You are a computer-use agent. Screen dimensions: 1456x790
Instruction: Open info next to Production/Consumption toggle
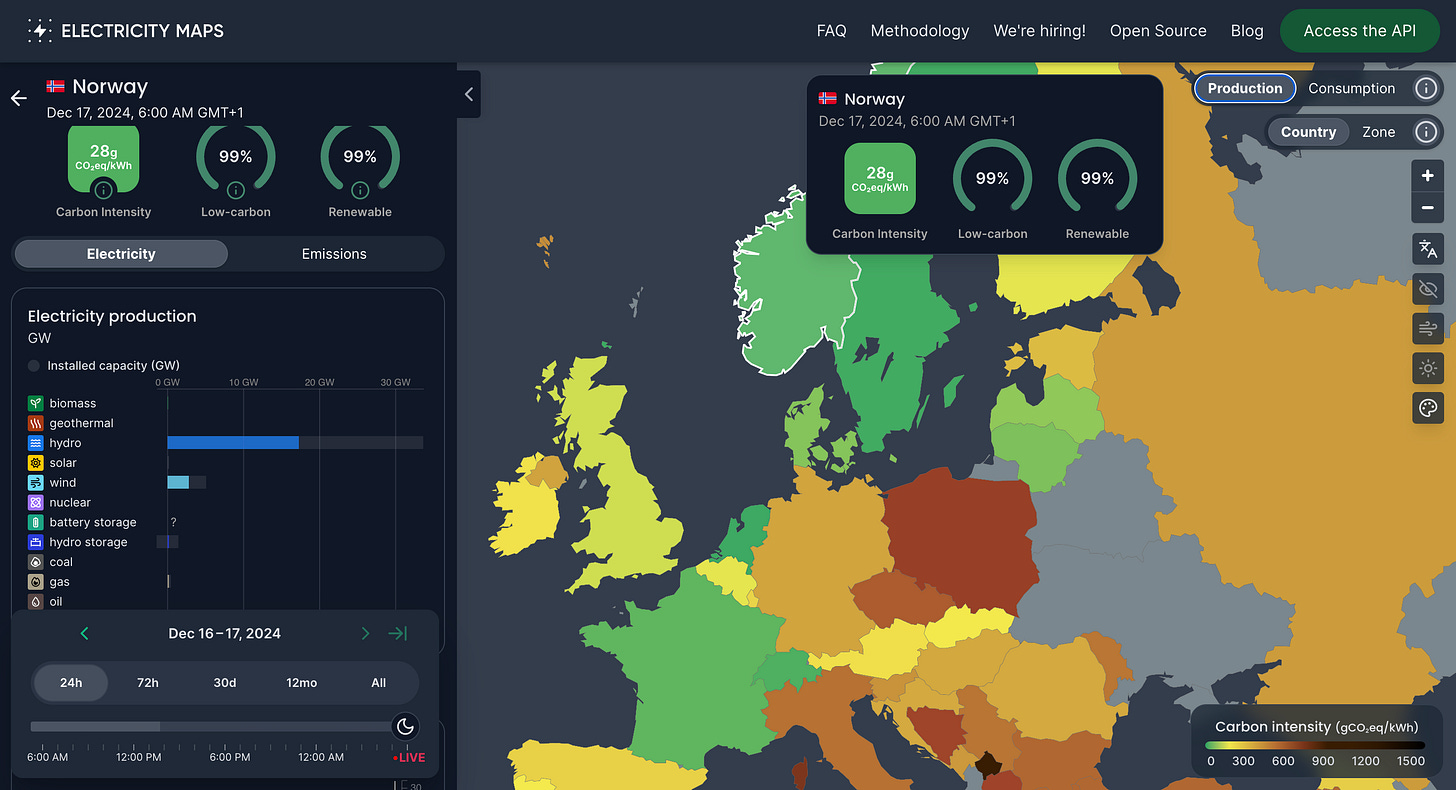point(1426,88)
